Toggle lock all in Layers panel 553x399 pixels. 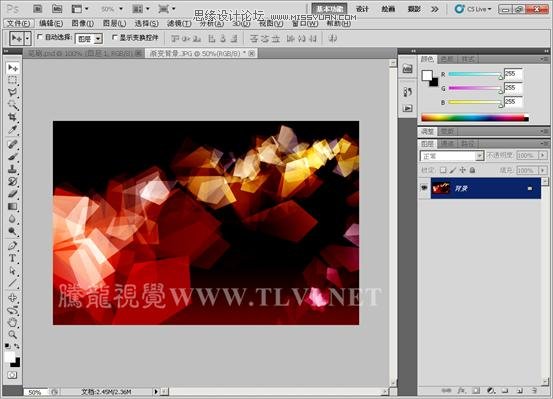pos(472,170)
